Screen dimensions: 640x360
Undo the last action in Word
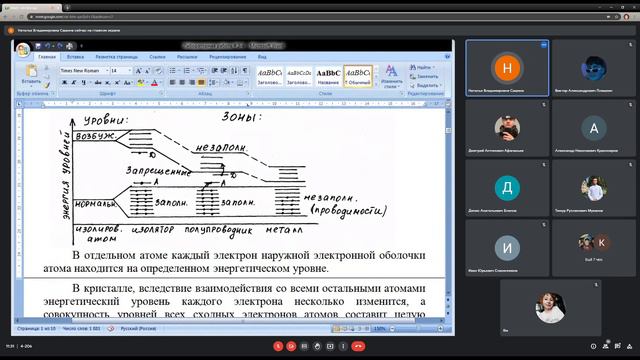(x=47, y=46)
